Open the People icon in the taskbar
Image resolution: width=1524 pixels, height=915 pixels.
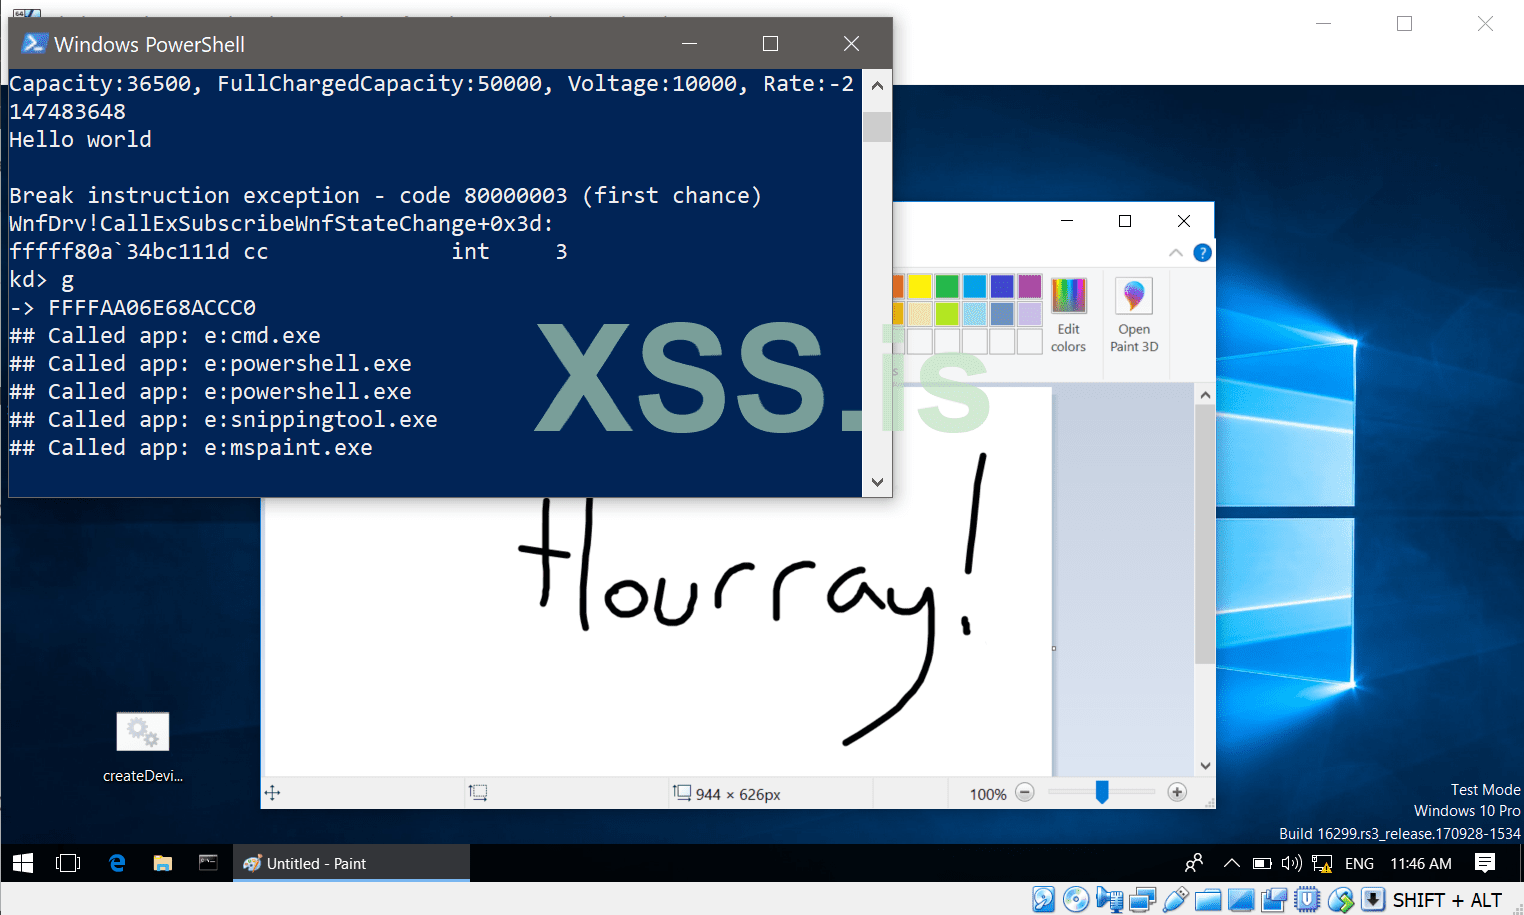click(1194, 863)
